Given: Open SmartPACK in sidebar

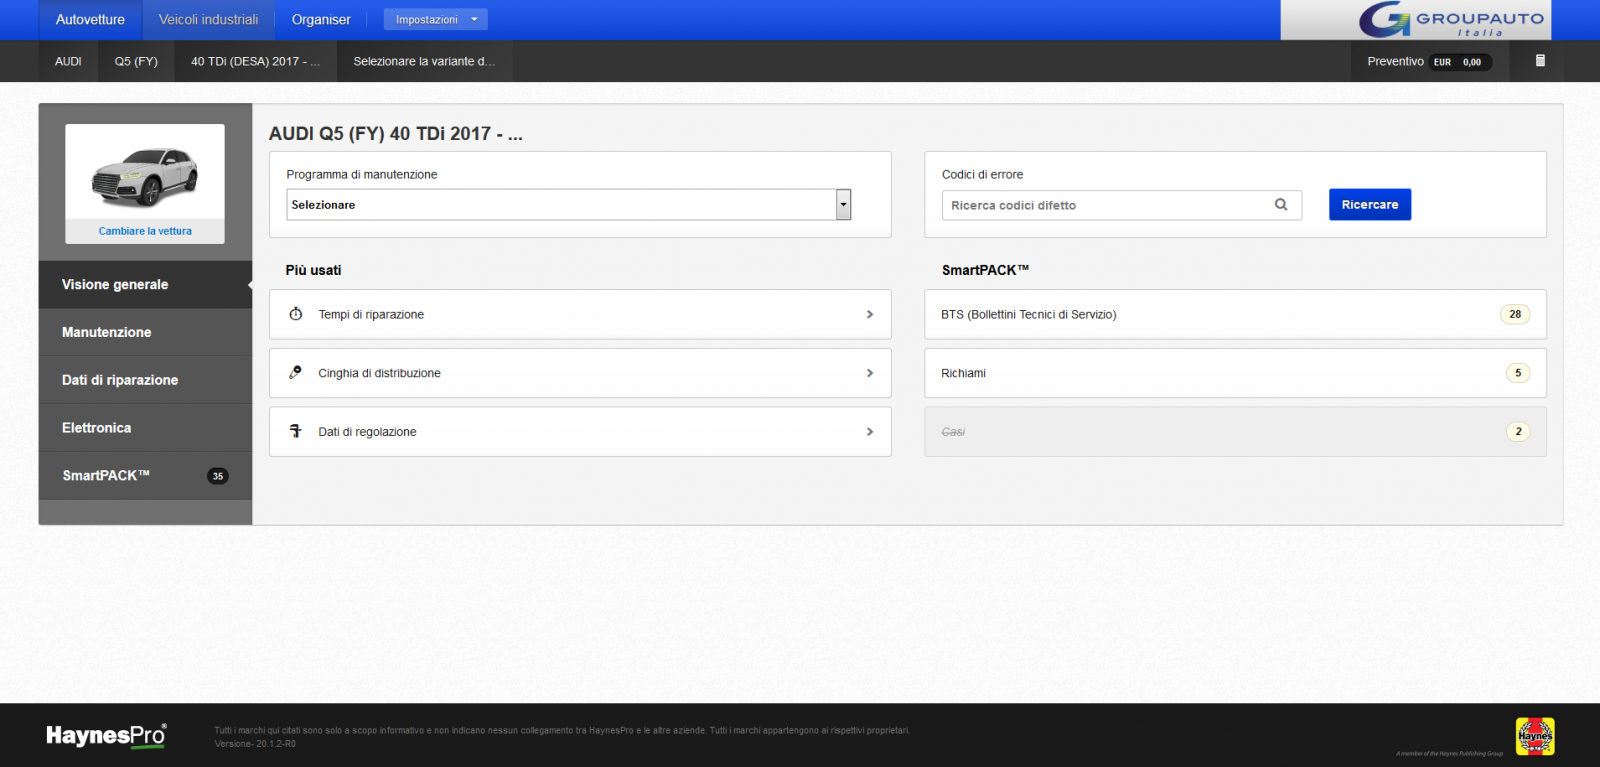Looking at the screenshot, I should 145,476.
